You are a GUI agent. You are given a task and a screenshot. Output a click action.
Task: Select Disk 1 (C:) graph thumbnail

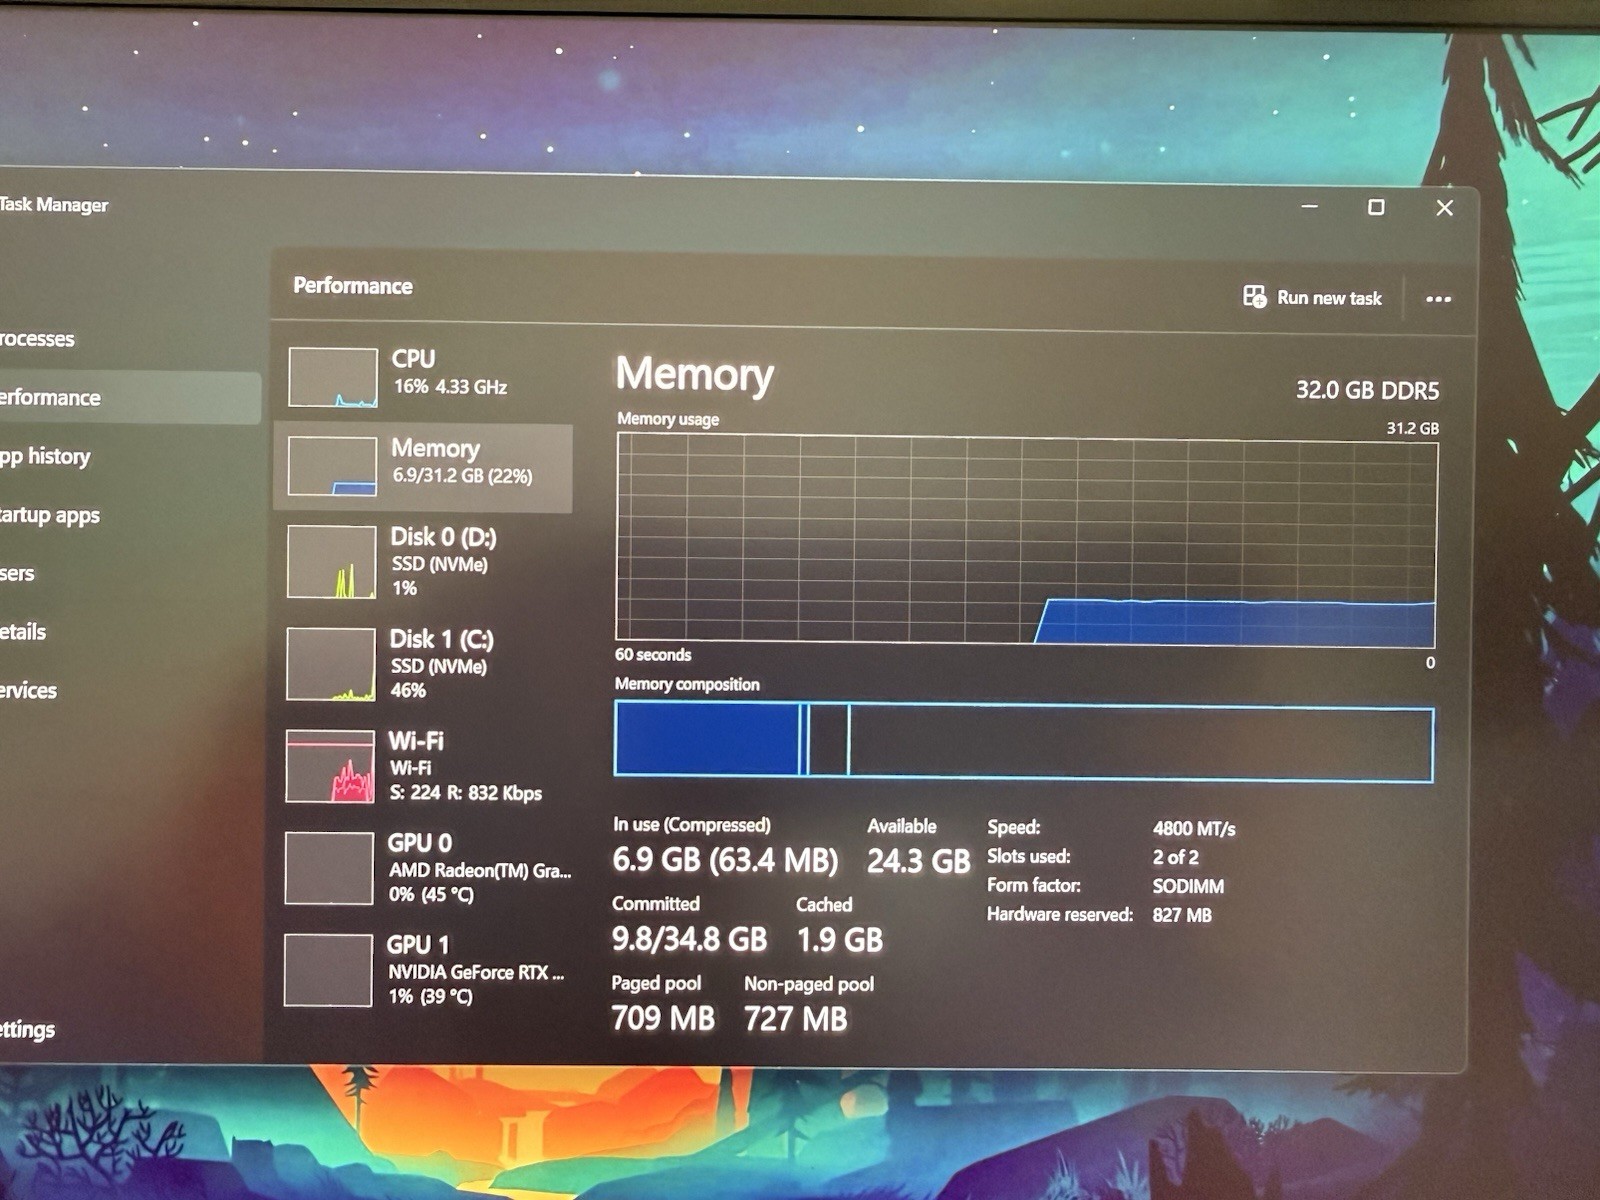click(x=330, y=664)
